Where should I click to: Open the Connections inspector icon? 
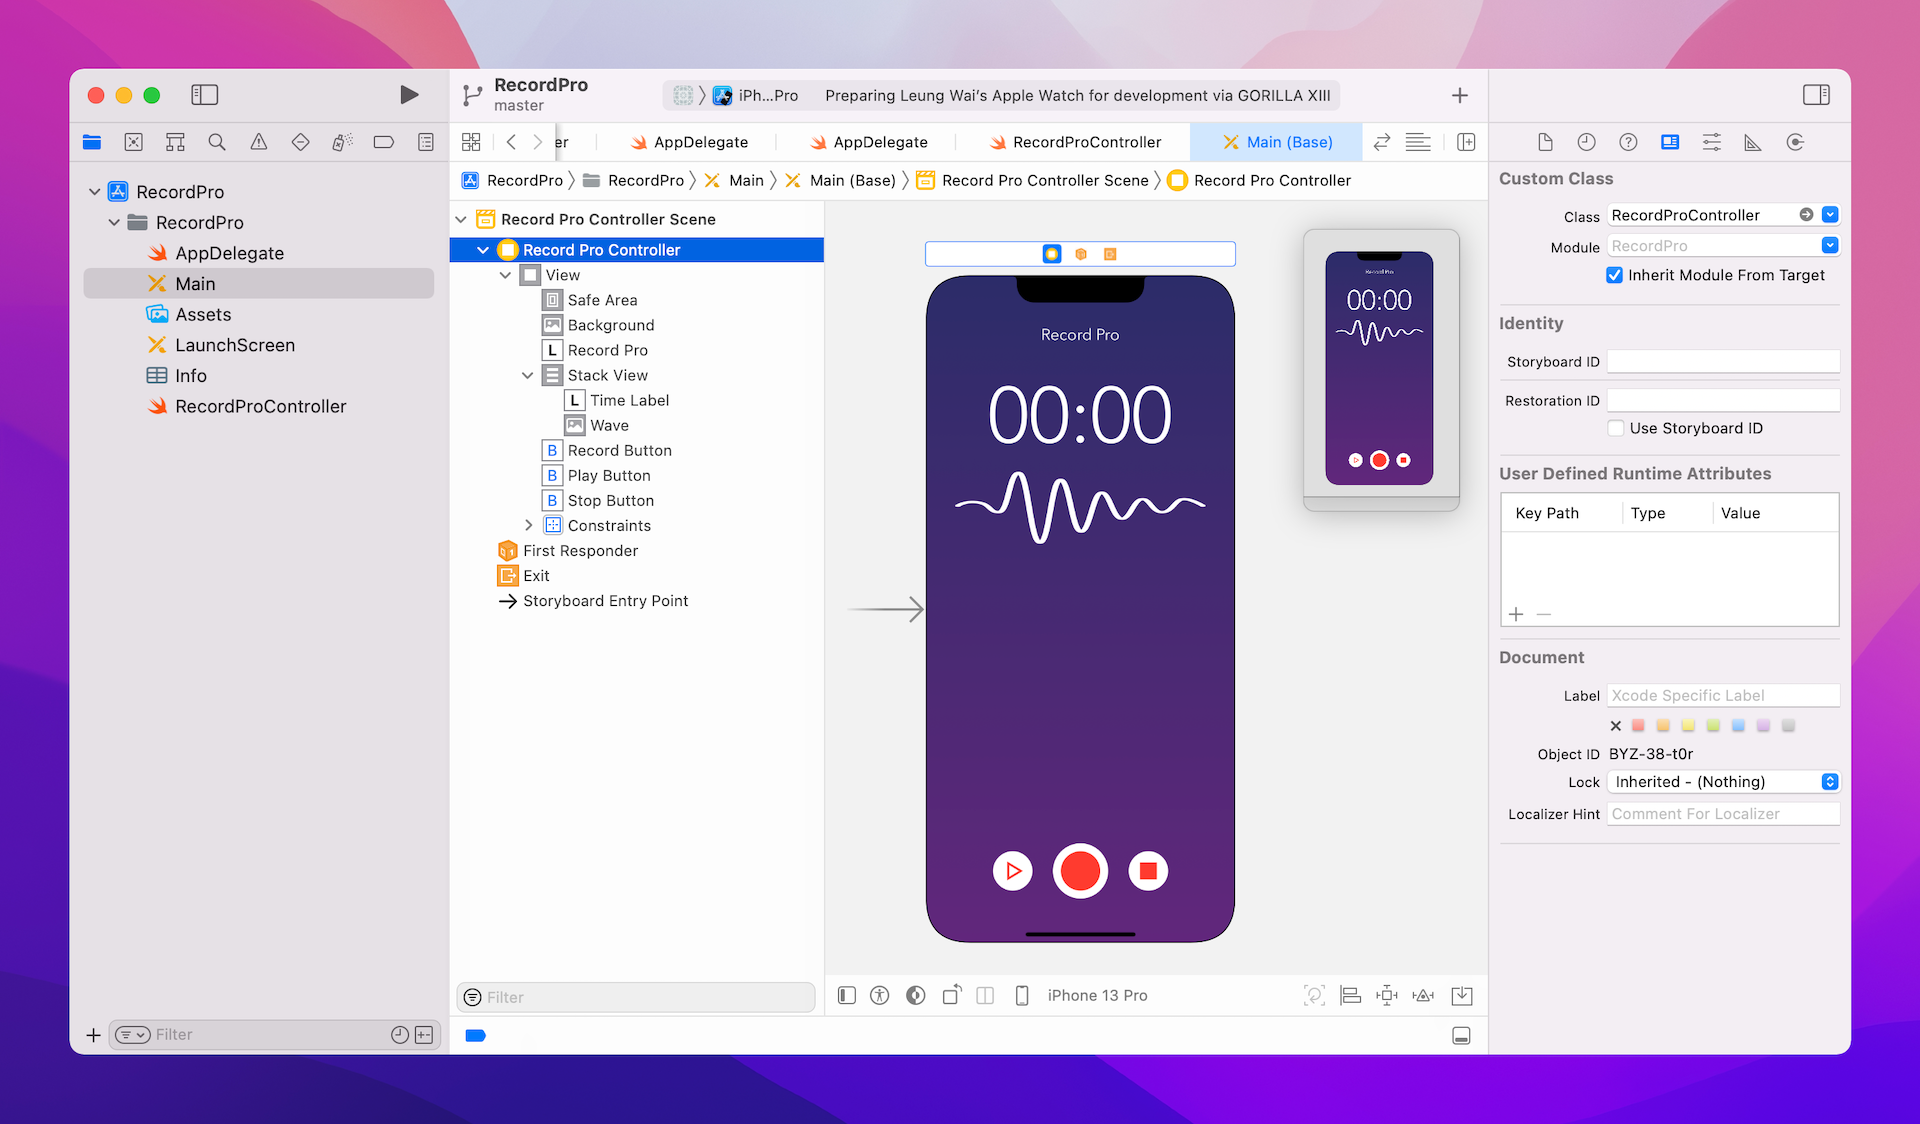[x=1795, y=142]
